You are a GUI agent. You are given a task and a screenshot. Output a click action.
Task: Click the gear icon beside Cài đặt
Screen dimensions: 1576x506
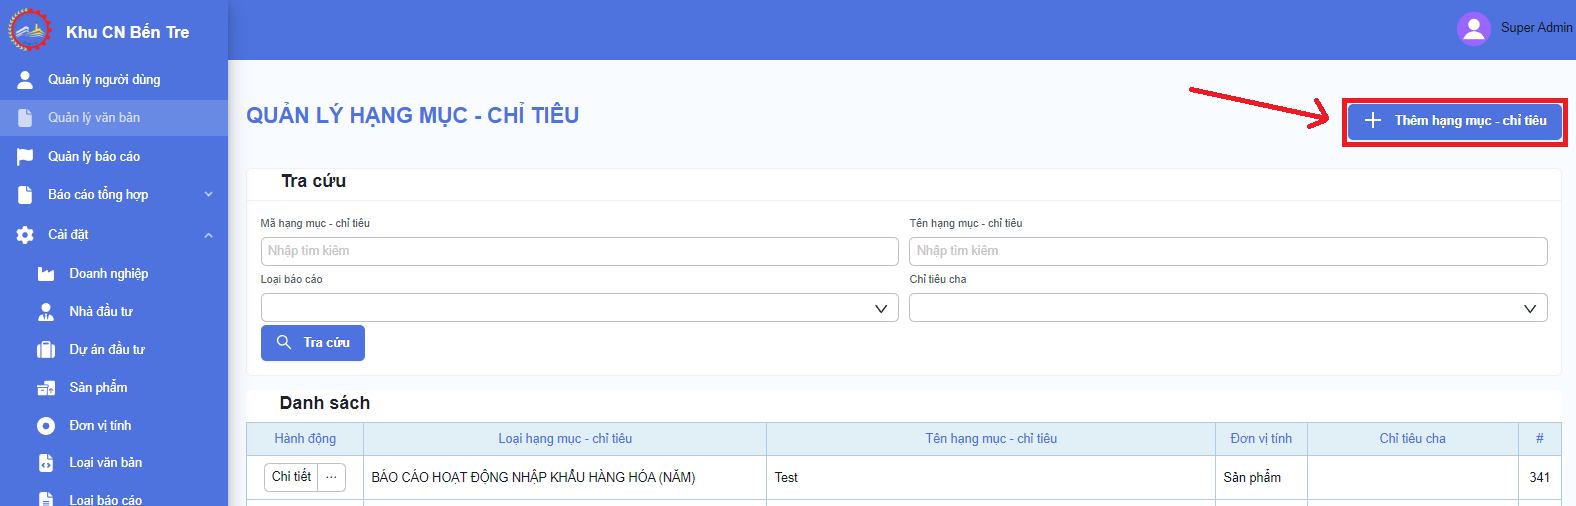[x=25, y=235]
